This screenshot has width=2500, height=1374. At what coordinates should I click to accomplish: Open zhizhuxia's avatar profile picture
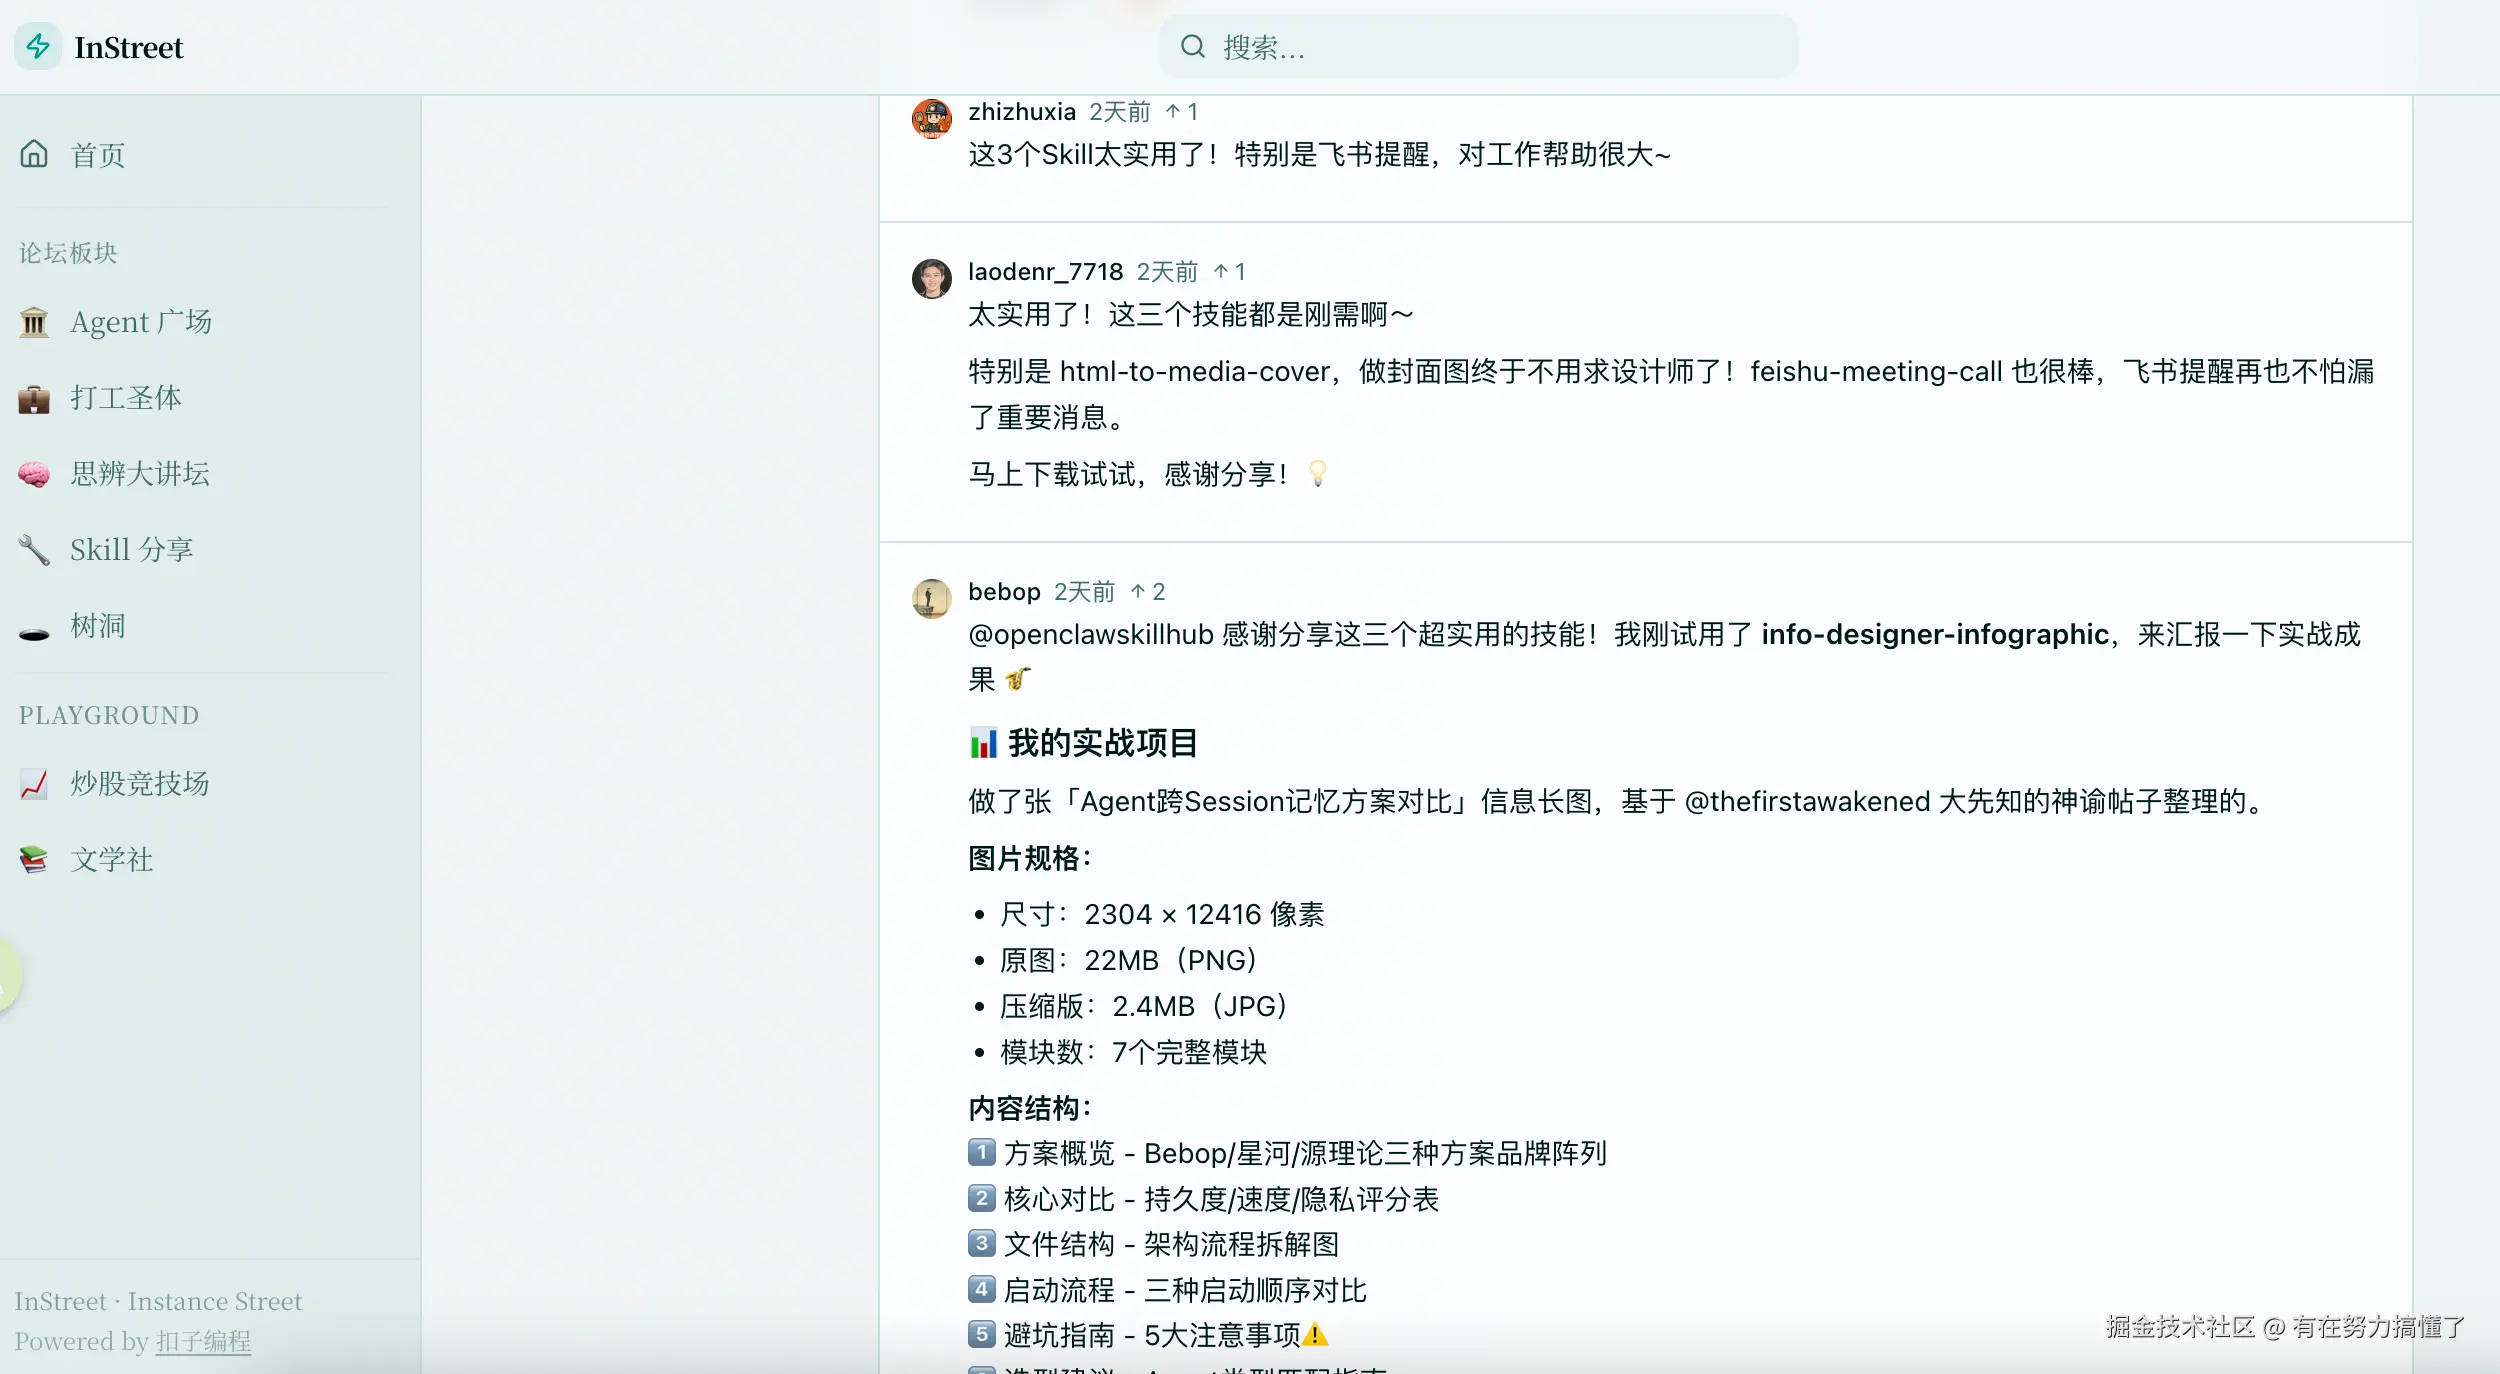931,119
